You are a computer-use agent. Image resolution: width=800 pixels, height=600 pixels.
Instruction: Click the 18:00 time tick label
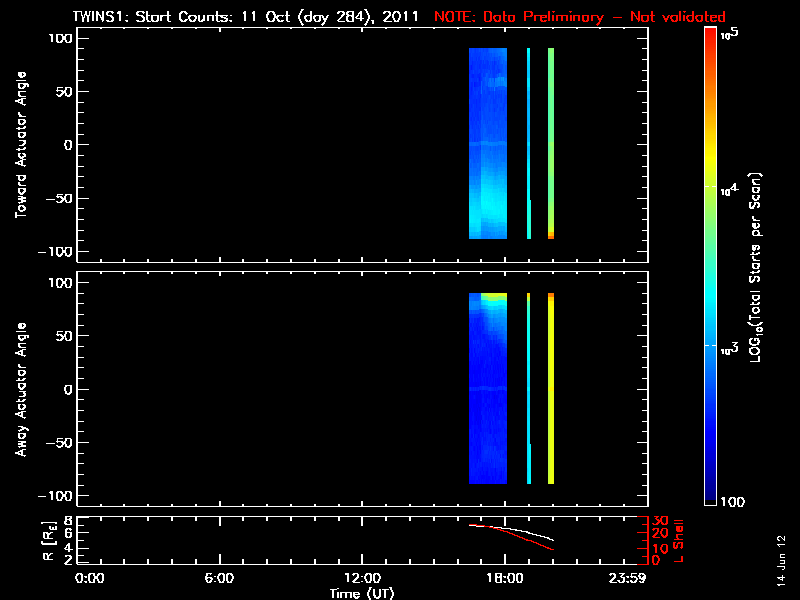pyautogui.click(x=504, y=578)
